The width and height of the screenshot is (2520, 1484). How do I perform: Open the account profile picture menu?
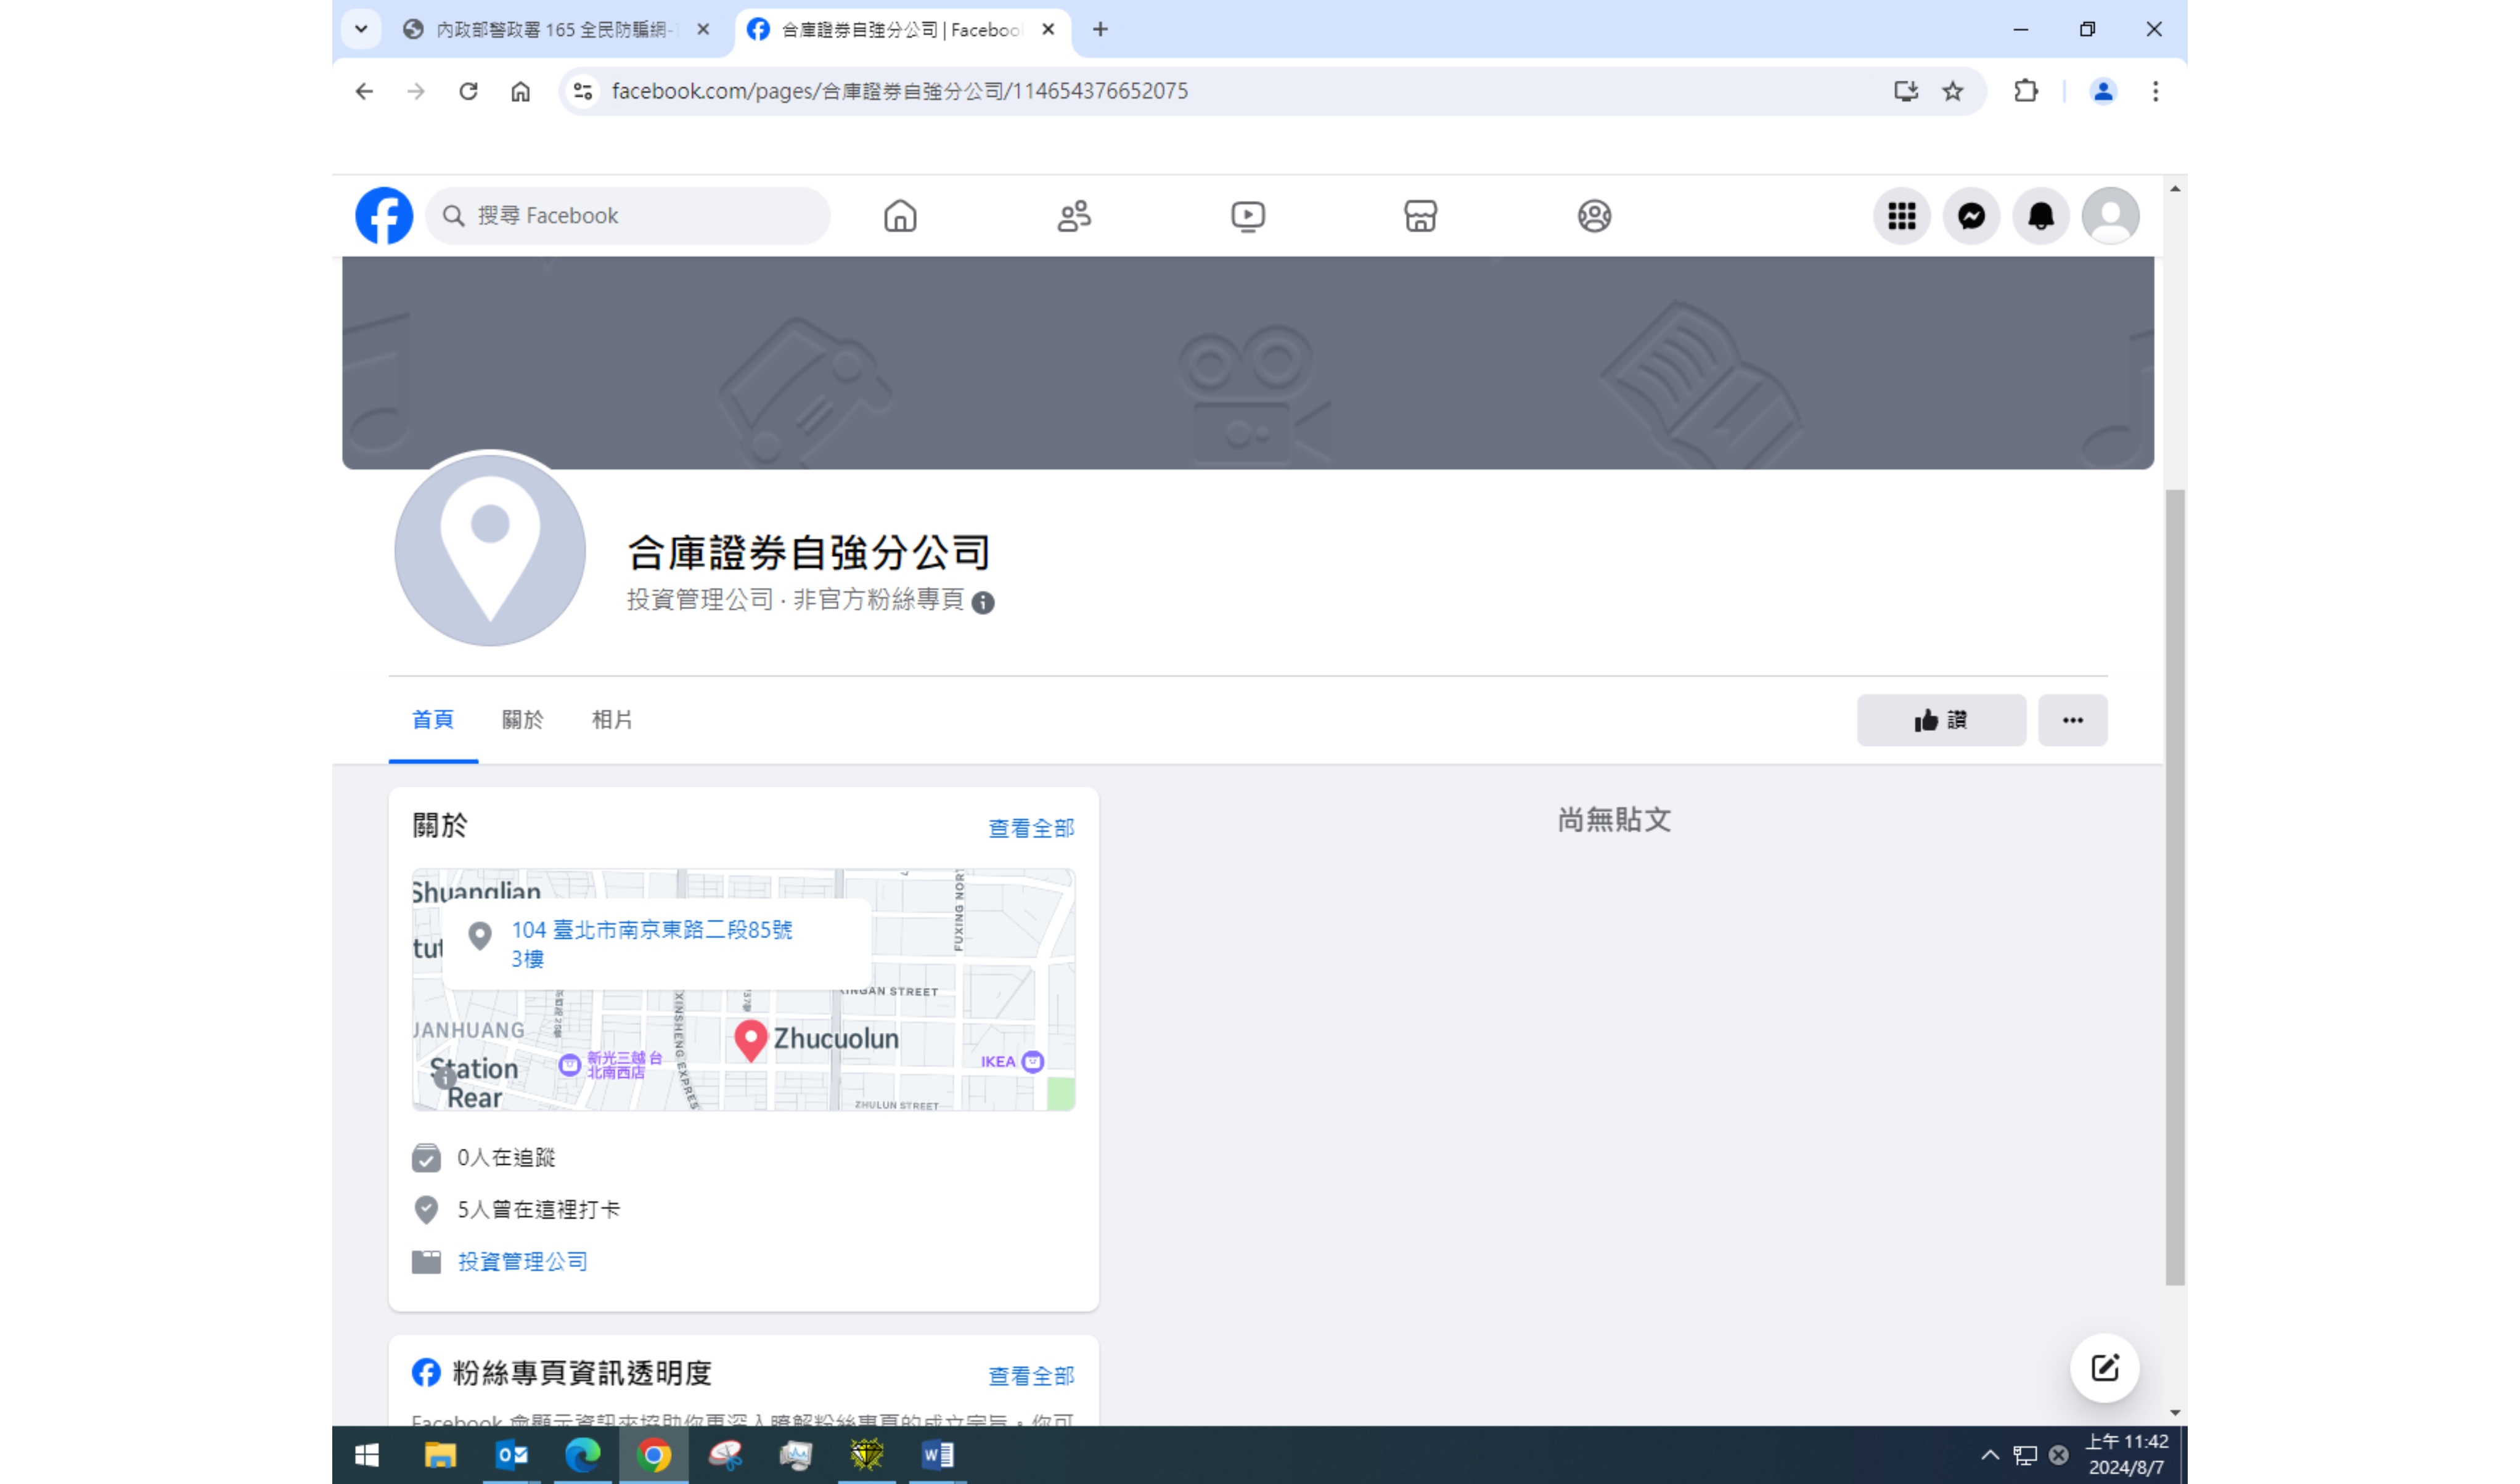[x=2110, y=216]
